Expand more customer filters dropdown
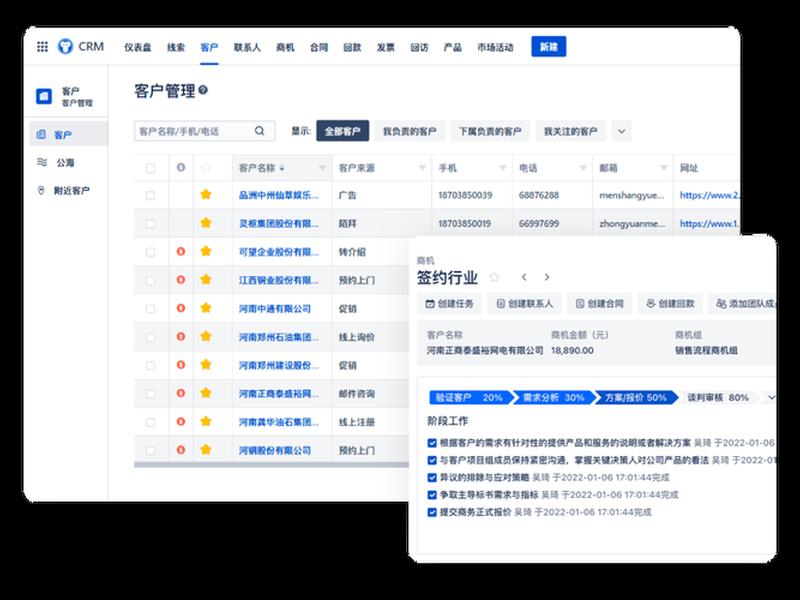This screenshot has height=600, width=800. click(621, 131)
